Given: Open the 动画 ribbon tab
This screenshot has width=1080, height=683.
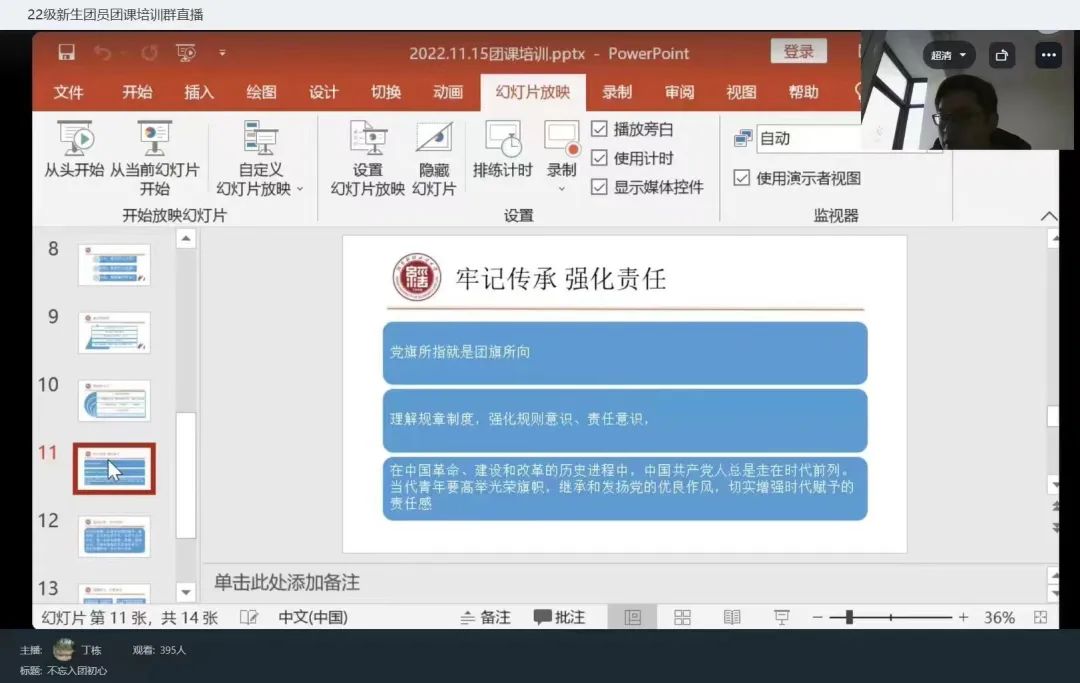Looking at the screenshot, I should tap(447, 92).
